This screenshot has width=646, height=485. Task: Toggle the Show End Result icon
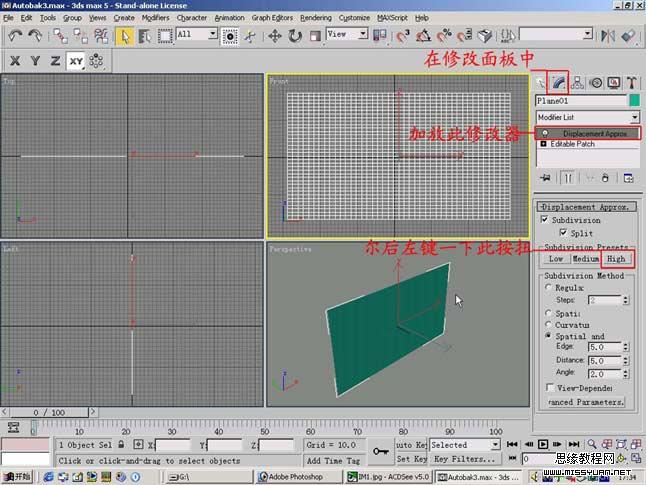[568, 178]
